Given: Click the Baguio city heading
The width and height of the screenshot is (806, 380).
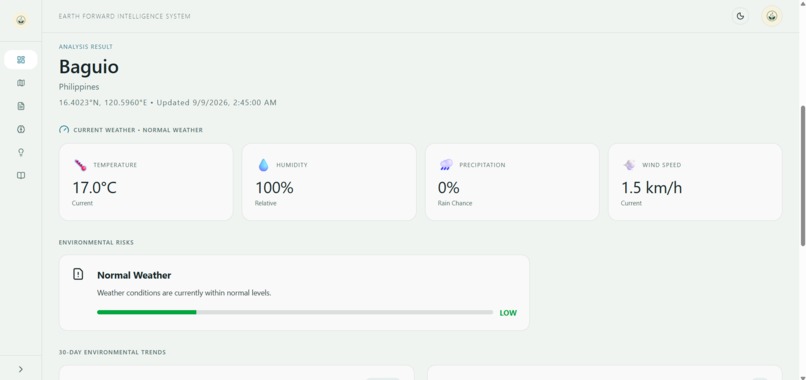Looking at the screenshot, I should [x=89, y=67].
